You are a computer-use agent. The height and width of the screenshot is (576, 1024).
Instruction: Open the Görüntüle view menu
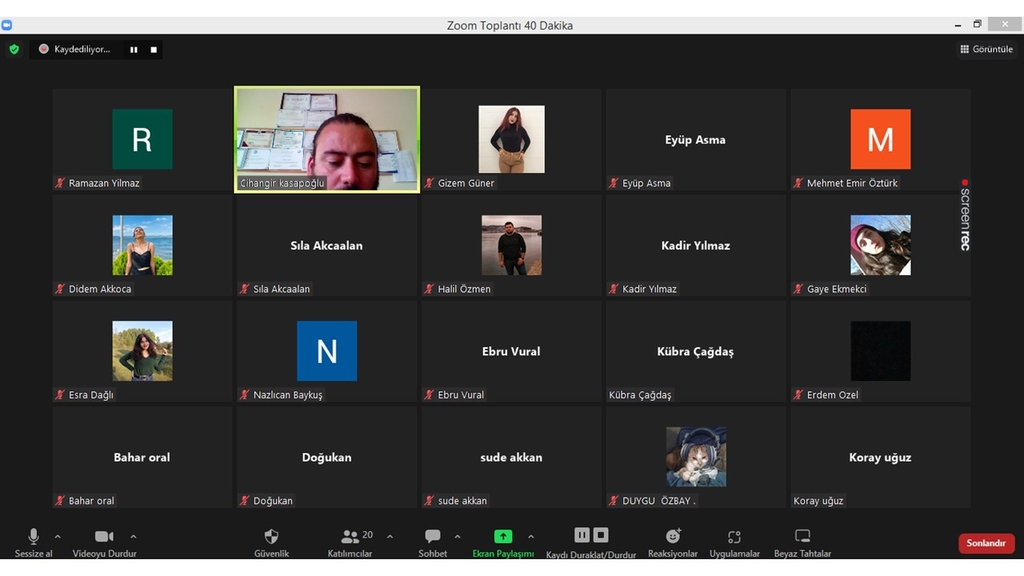pyautogui.click(x=986, y=49)
